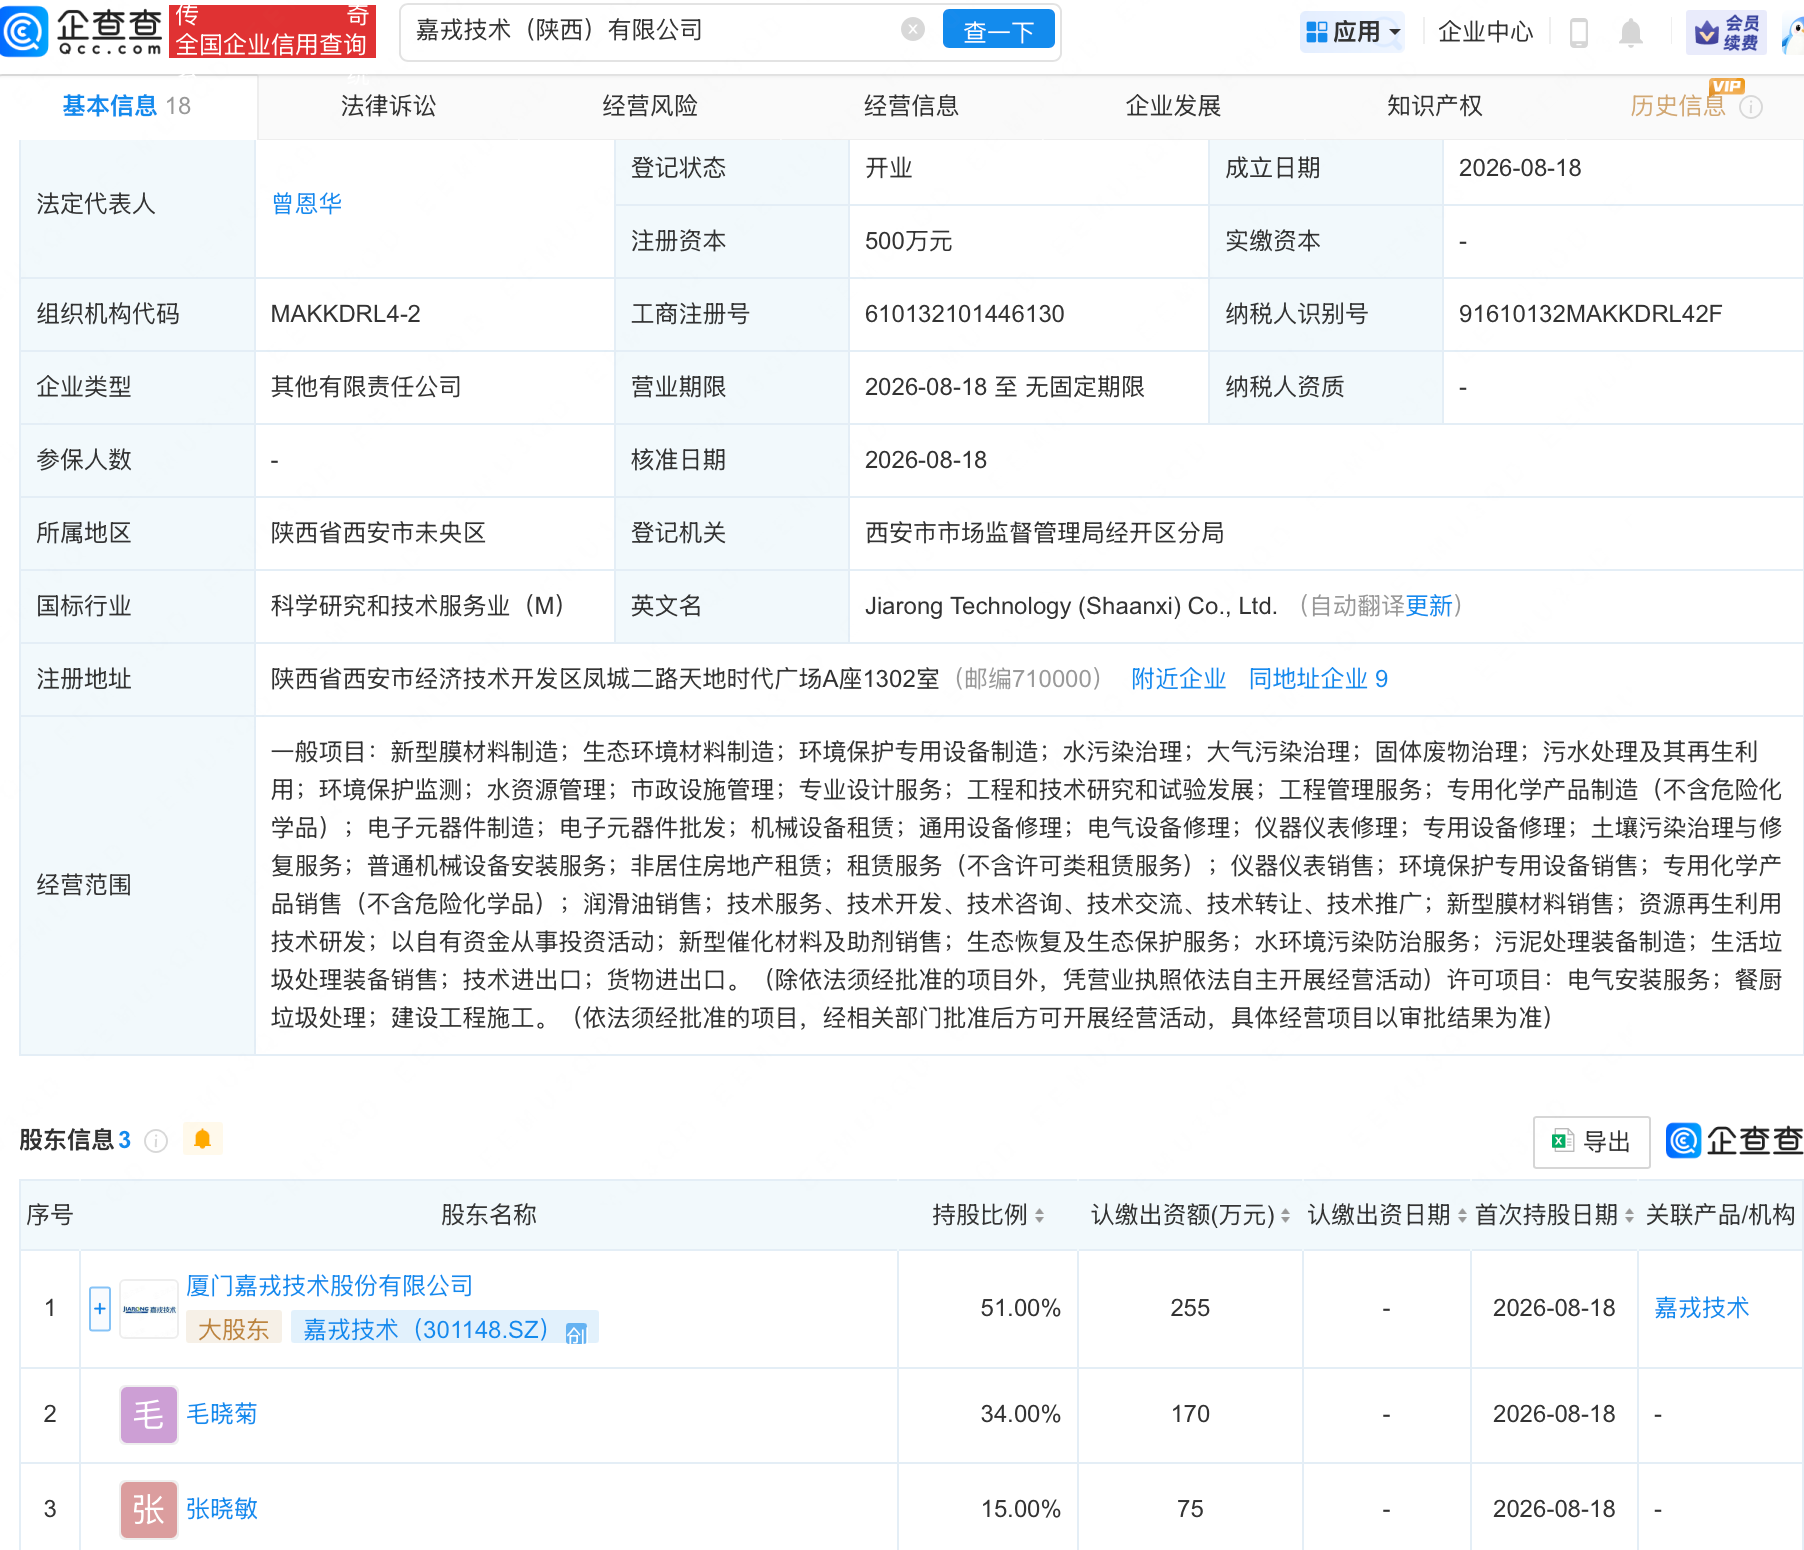Click info icon next to 股东信息 heading
This screenshot has height=1550, width=1804.
pos(156,1140)
